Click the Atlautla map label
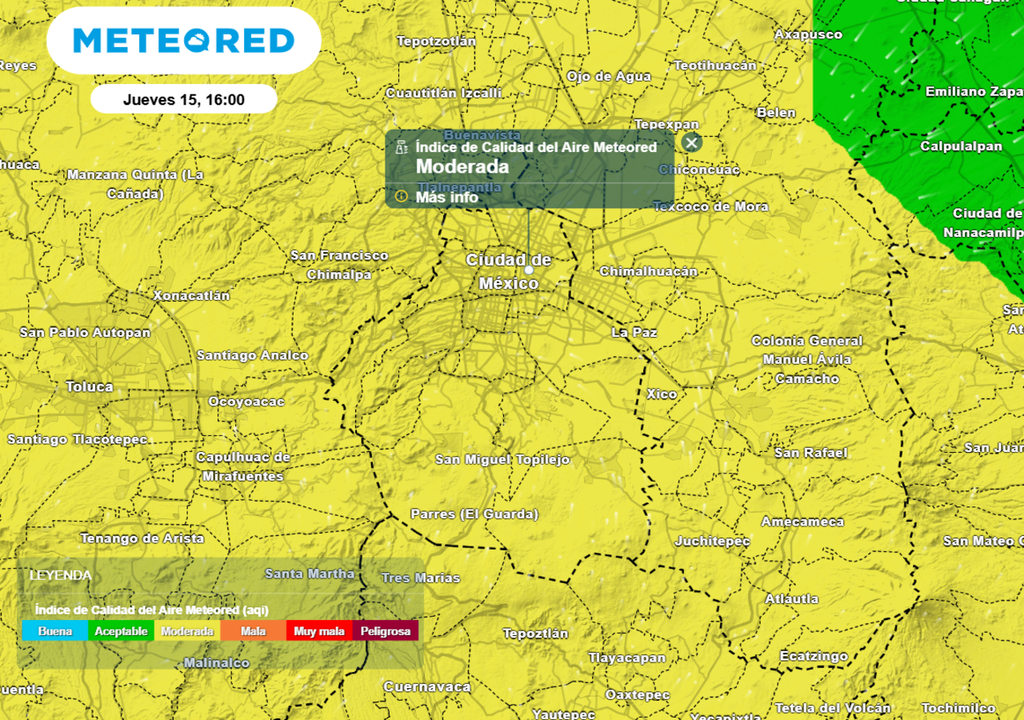The height and width of the screenshot is (720, 1024). (792, 598)
